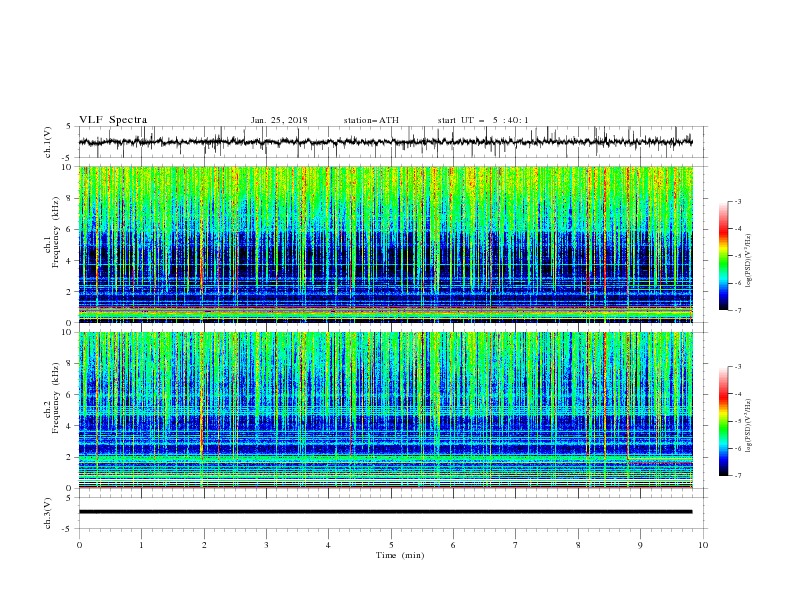
Task: Click time axis tick label "5"
Action: click(391, 545)
